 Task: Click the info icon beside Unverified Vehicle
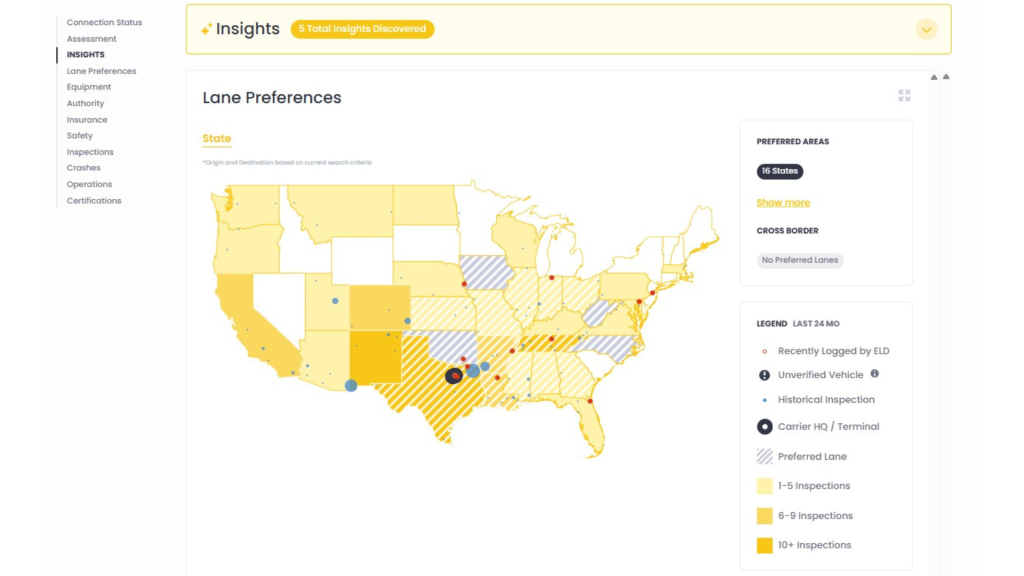(875, 374)
